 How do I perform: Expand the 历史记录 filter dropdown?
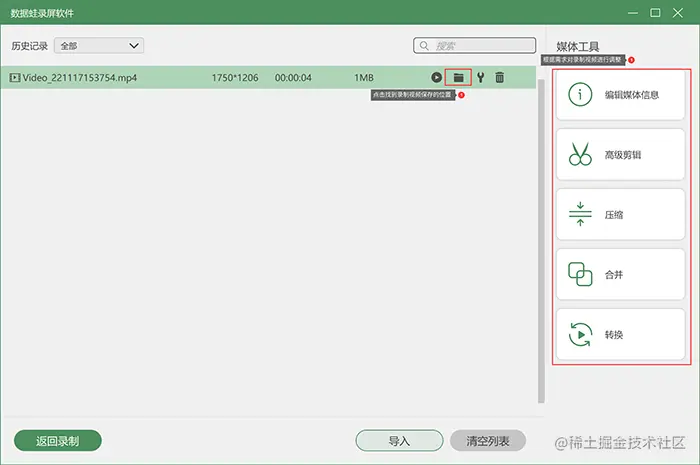(99, 46)
